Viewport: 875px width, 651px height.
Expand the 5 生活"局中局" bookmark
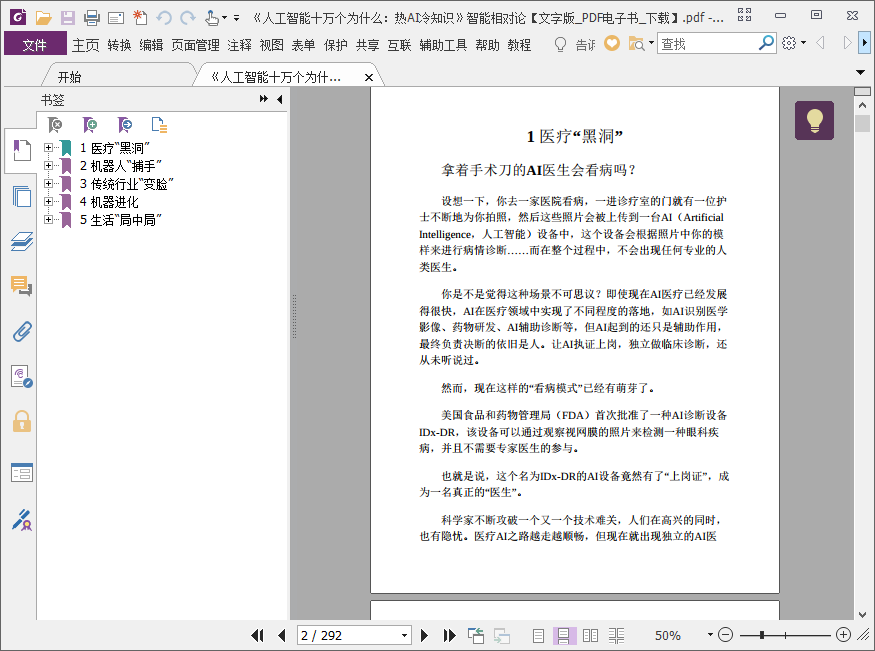(x=49, y=220)
